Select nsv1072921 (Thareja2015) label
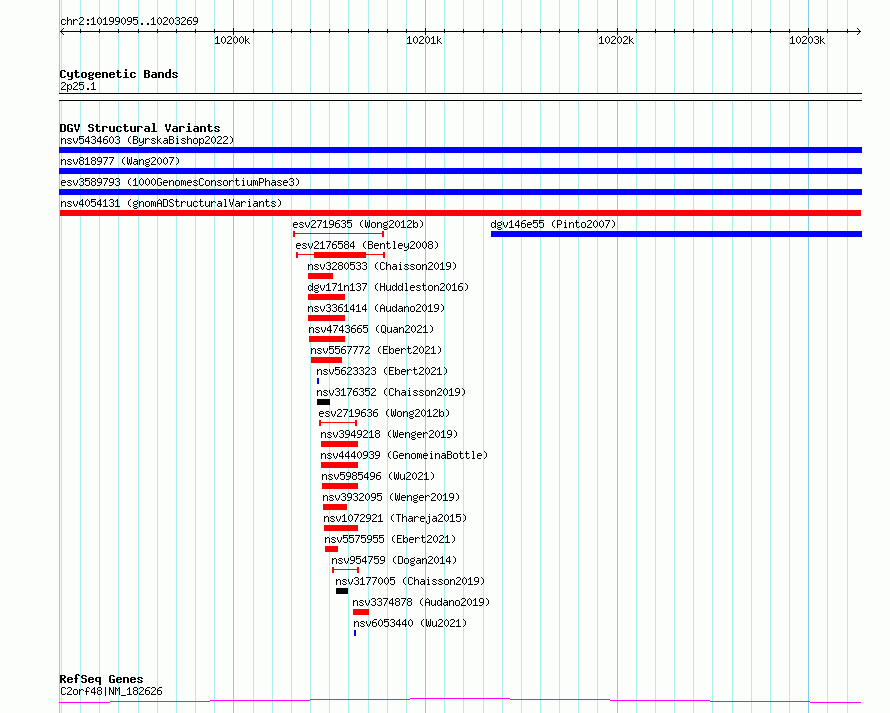The width and height of the screenshot is (890, 713). [395, 518]
